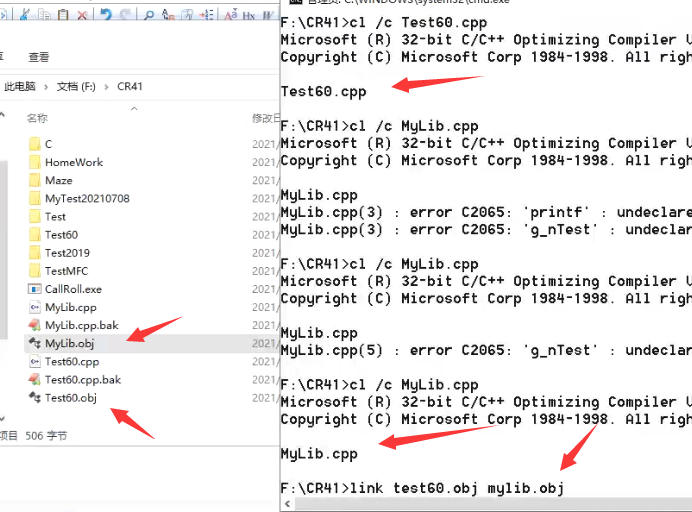Open the 查看 (View) ribbon tab
The height and width of the screenshot is (512, 692).
point(39,58)
